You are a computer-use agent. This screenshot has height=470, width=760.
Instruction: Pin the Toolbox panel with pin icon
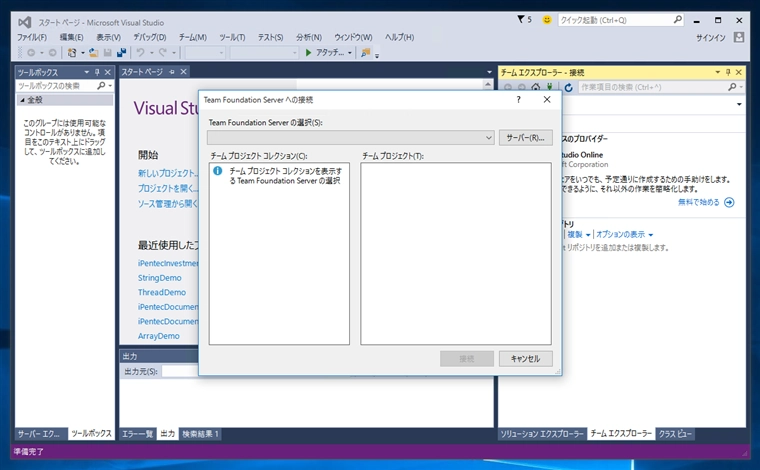(x=97, y=72)
